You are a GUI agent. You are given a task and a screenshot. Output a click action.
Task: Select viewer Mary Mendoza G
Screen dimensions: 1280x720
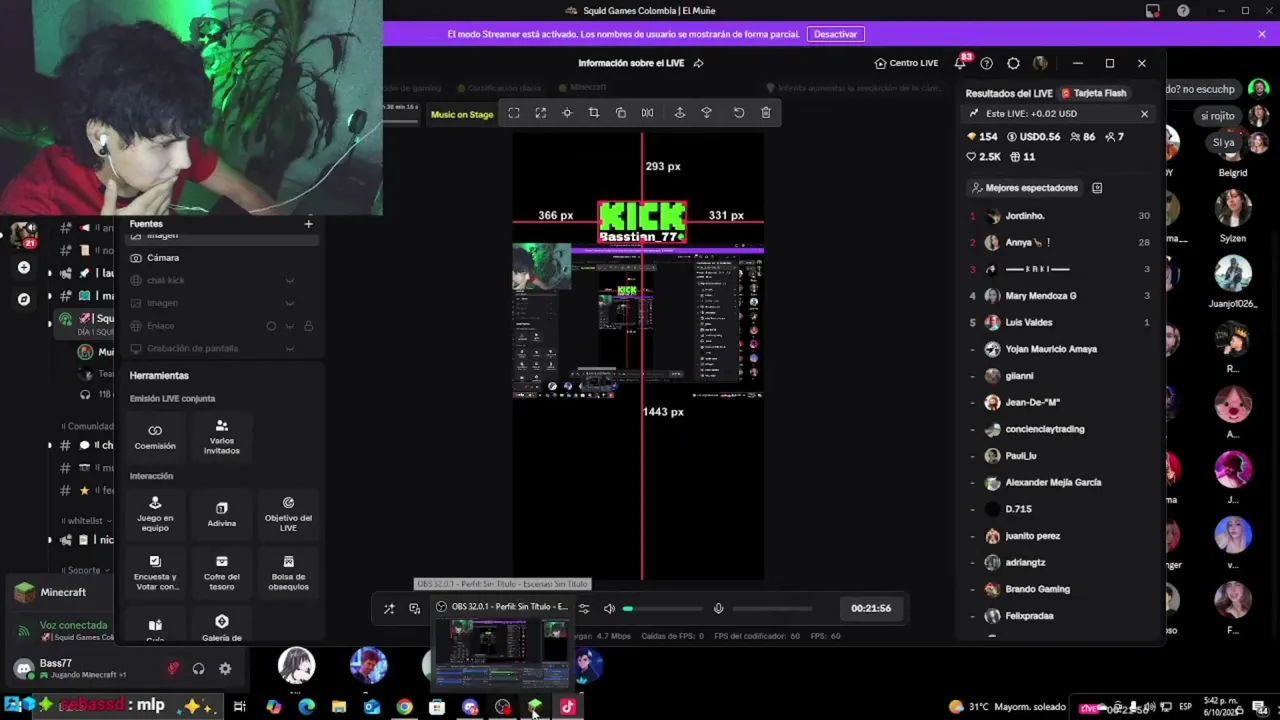pyautogui.click(x=1059, y=296)
